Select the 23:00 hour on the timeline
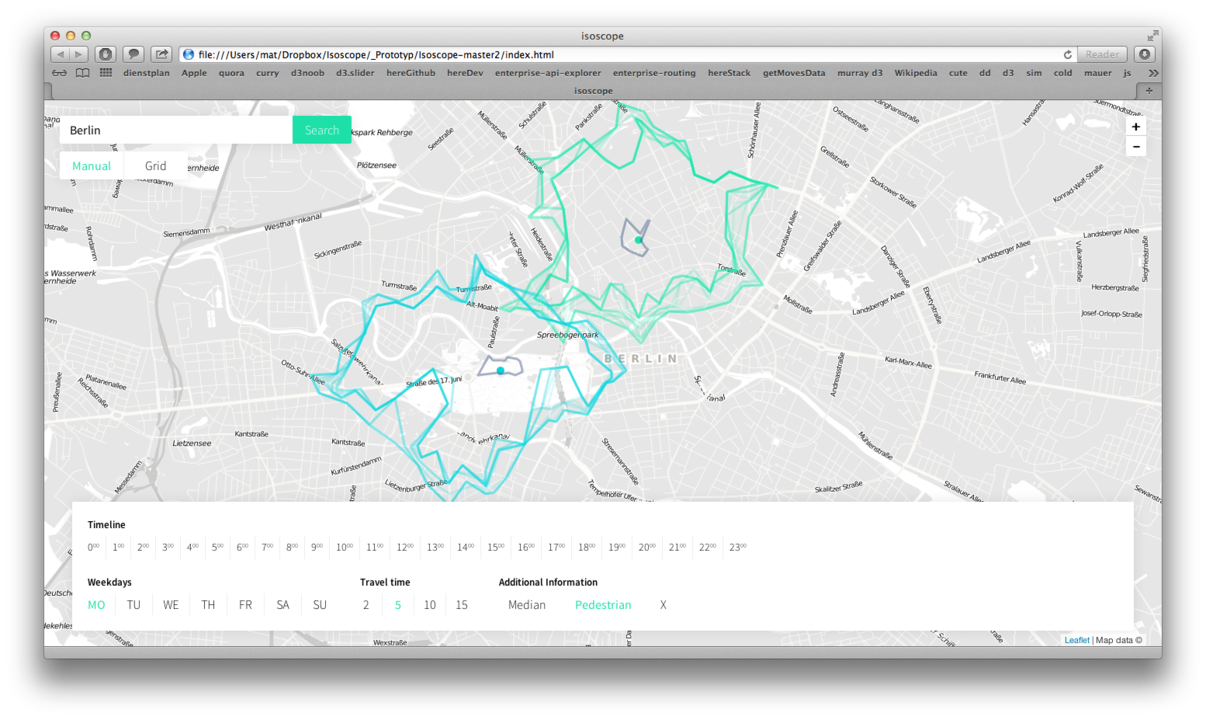The height and width of the screenshot is (720, 1206). tap(737, 547)
